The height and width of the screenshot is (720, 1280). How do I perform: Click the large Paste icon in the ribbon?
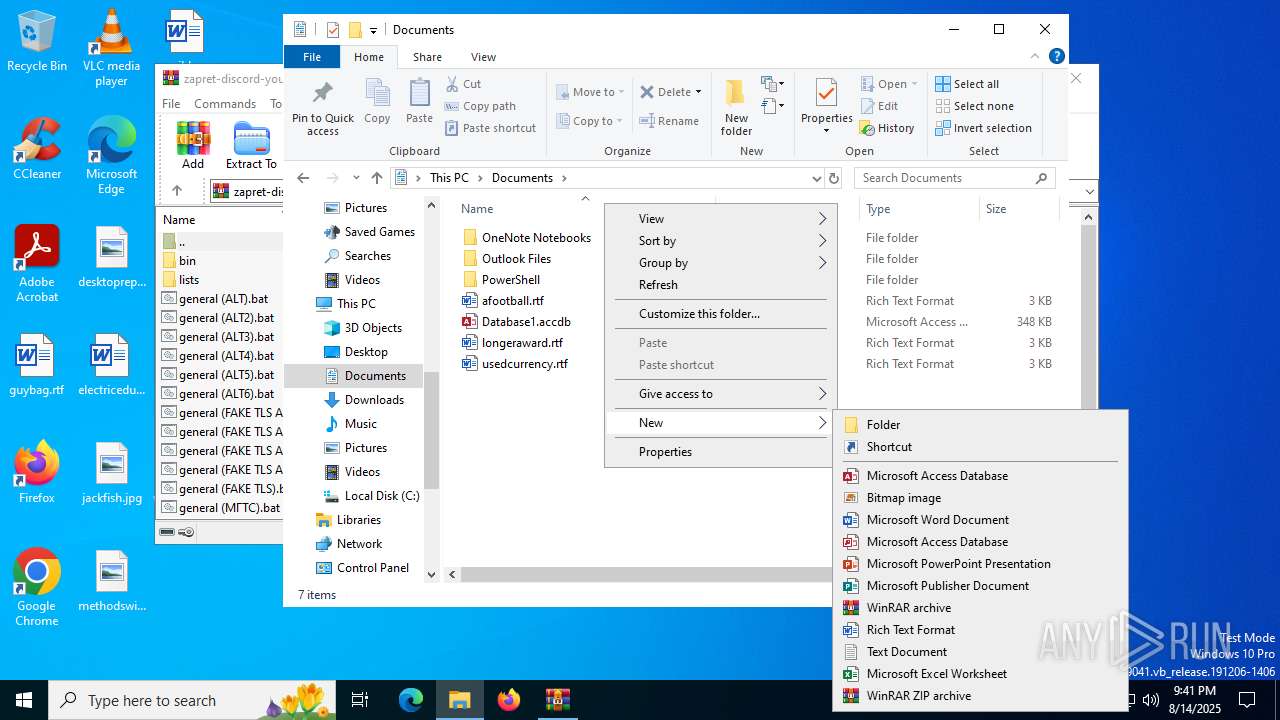419,102
